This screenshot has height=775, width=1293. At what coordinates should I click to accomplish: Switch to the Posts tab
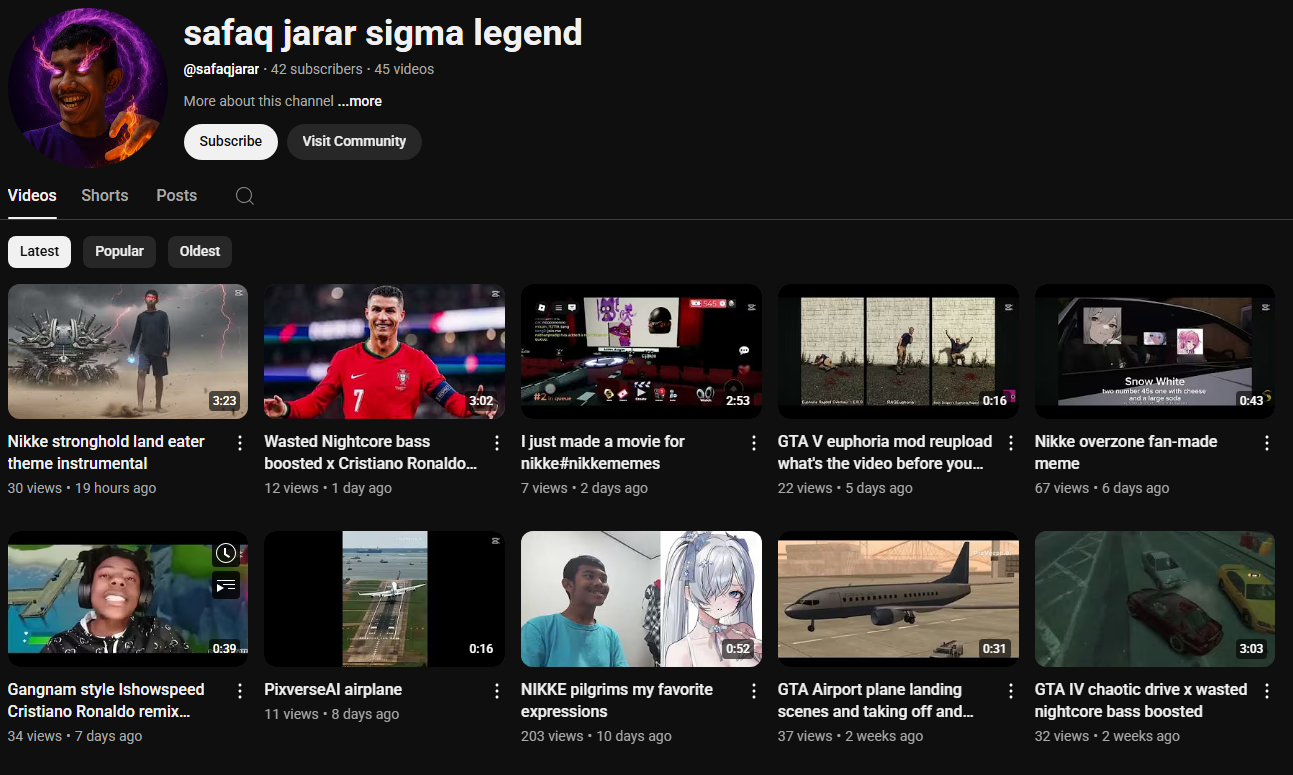[177, 196]
